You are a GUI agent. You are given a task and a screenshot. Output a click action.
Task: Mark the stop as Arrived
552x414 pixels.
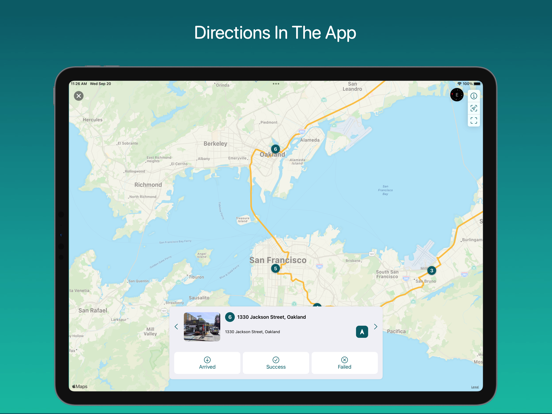click(x=207, y=363)
